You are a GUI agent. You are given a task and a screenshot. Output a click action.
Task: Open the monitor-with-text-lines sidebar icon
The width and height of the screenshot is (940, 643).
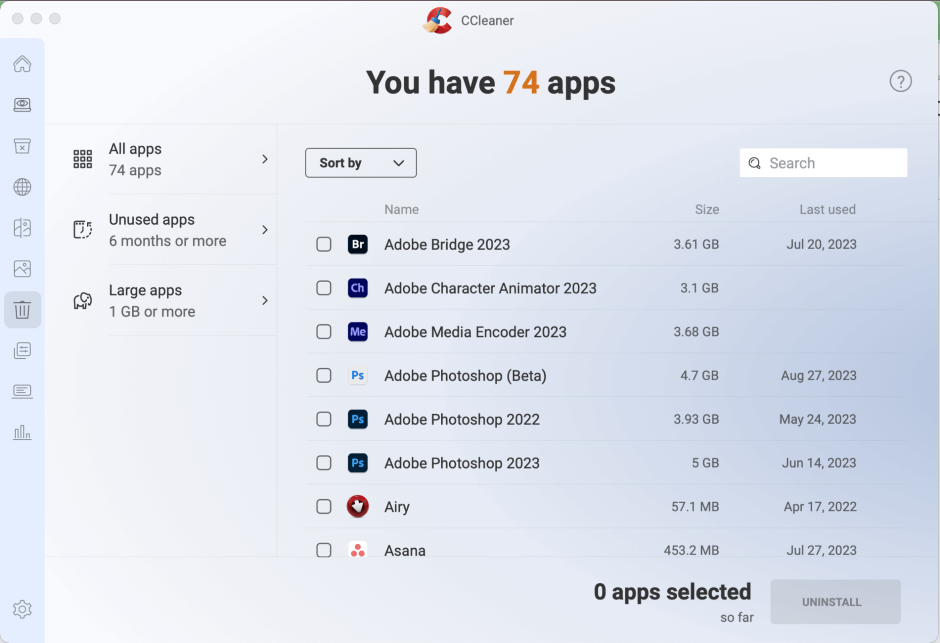pos(22,391)
